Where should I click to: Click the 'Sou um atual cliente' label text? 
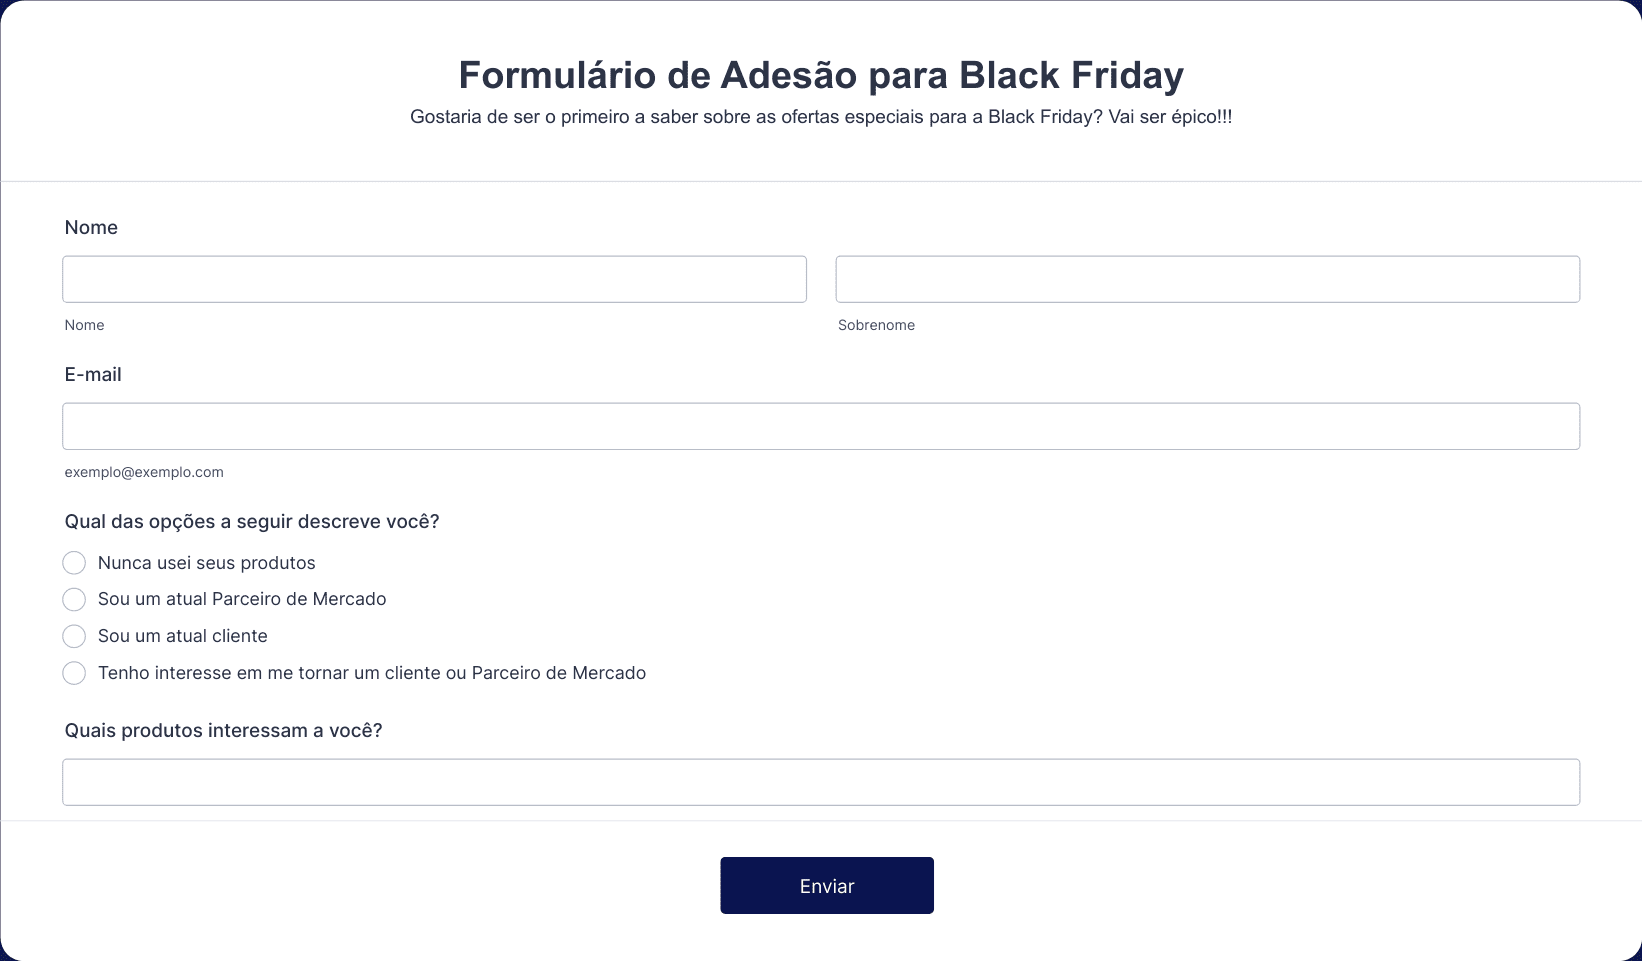pos(183,636)
